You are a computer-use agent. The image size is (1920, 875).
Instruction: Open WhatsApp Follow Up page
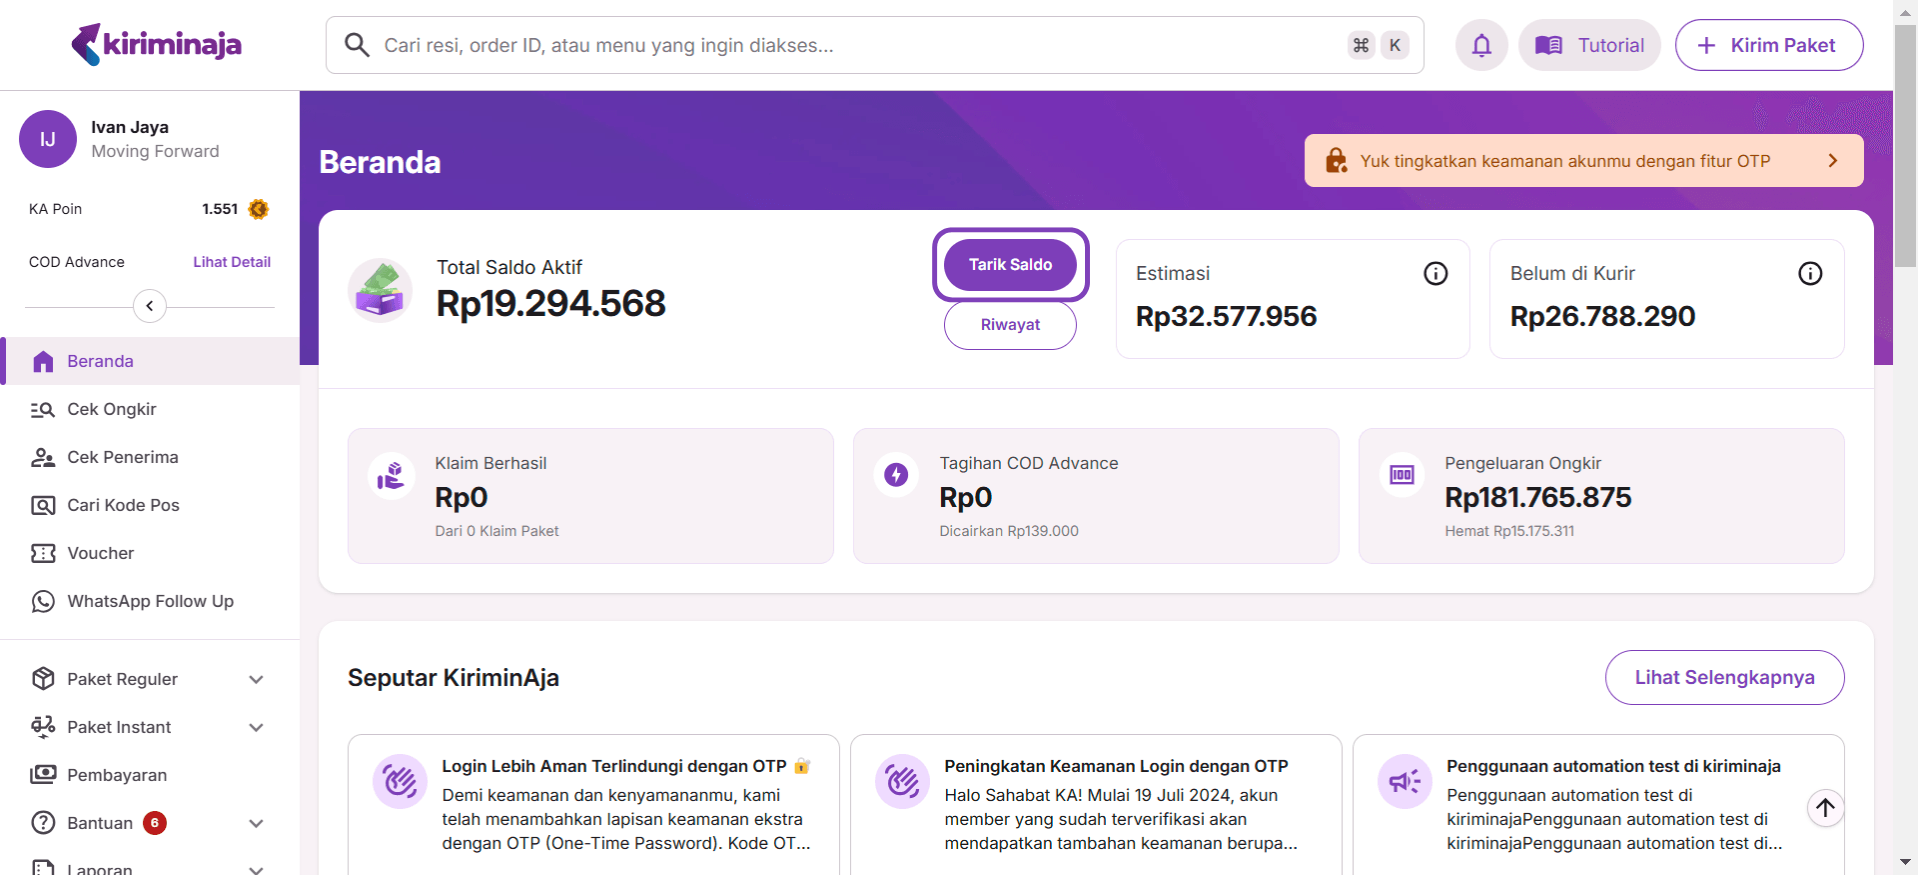(x=150, y=601)
